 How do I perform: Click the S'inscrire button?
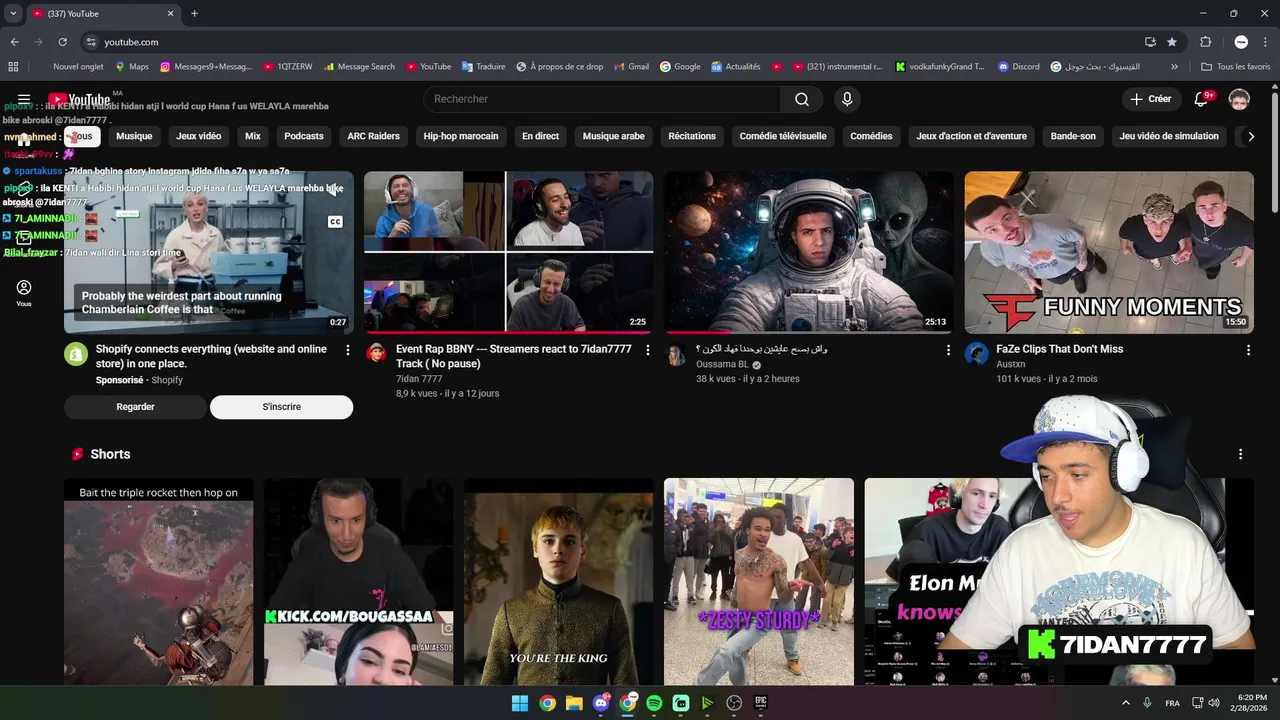coord(281,407)
